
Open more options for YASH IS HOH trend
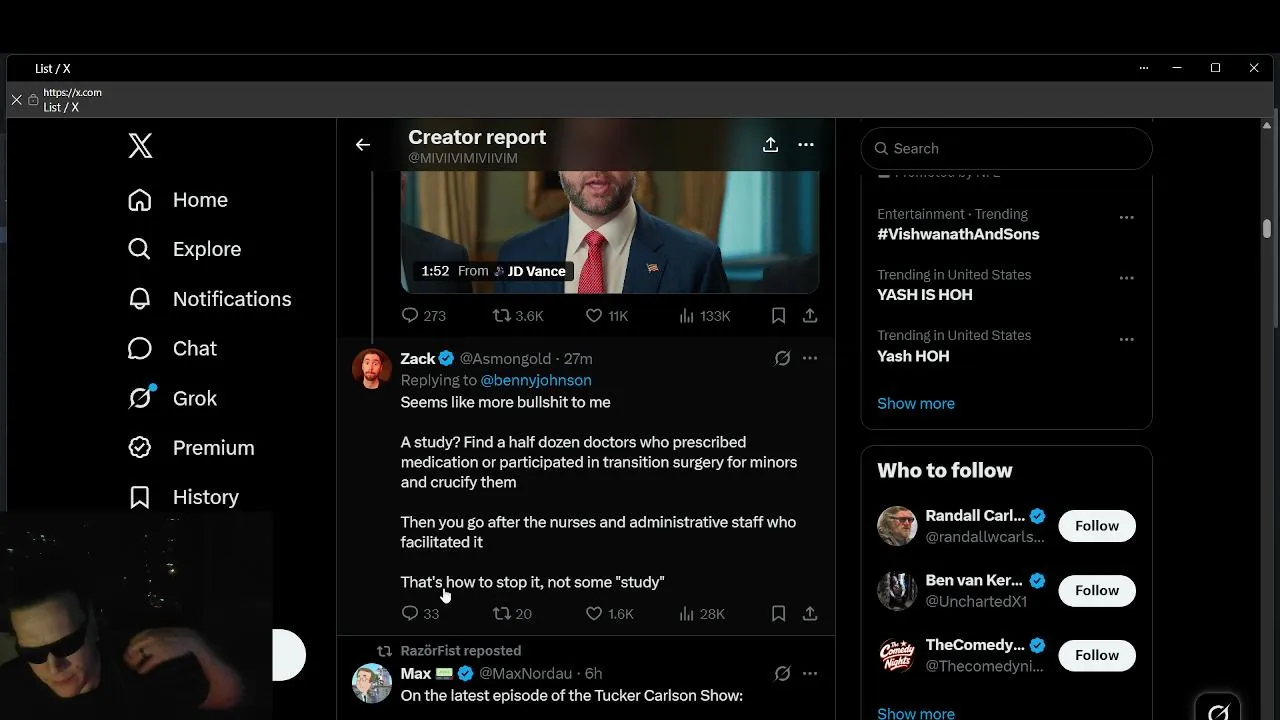[x=1126, y=278]
